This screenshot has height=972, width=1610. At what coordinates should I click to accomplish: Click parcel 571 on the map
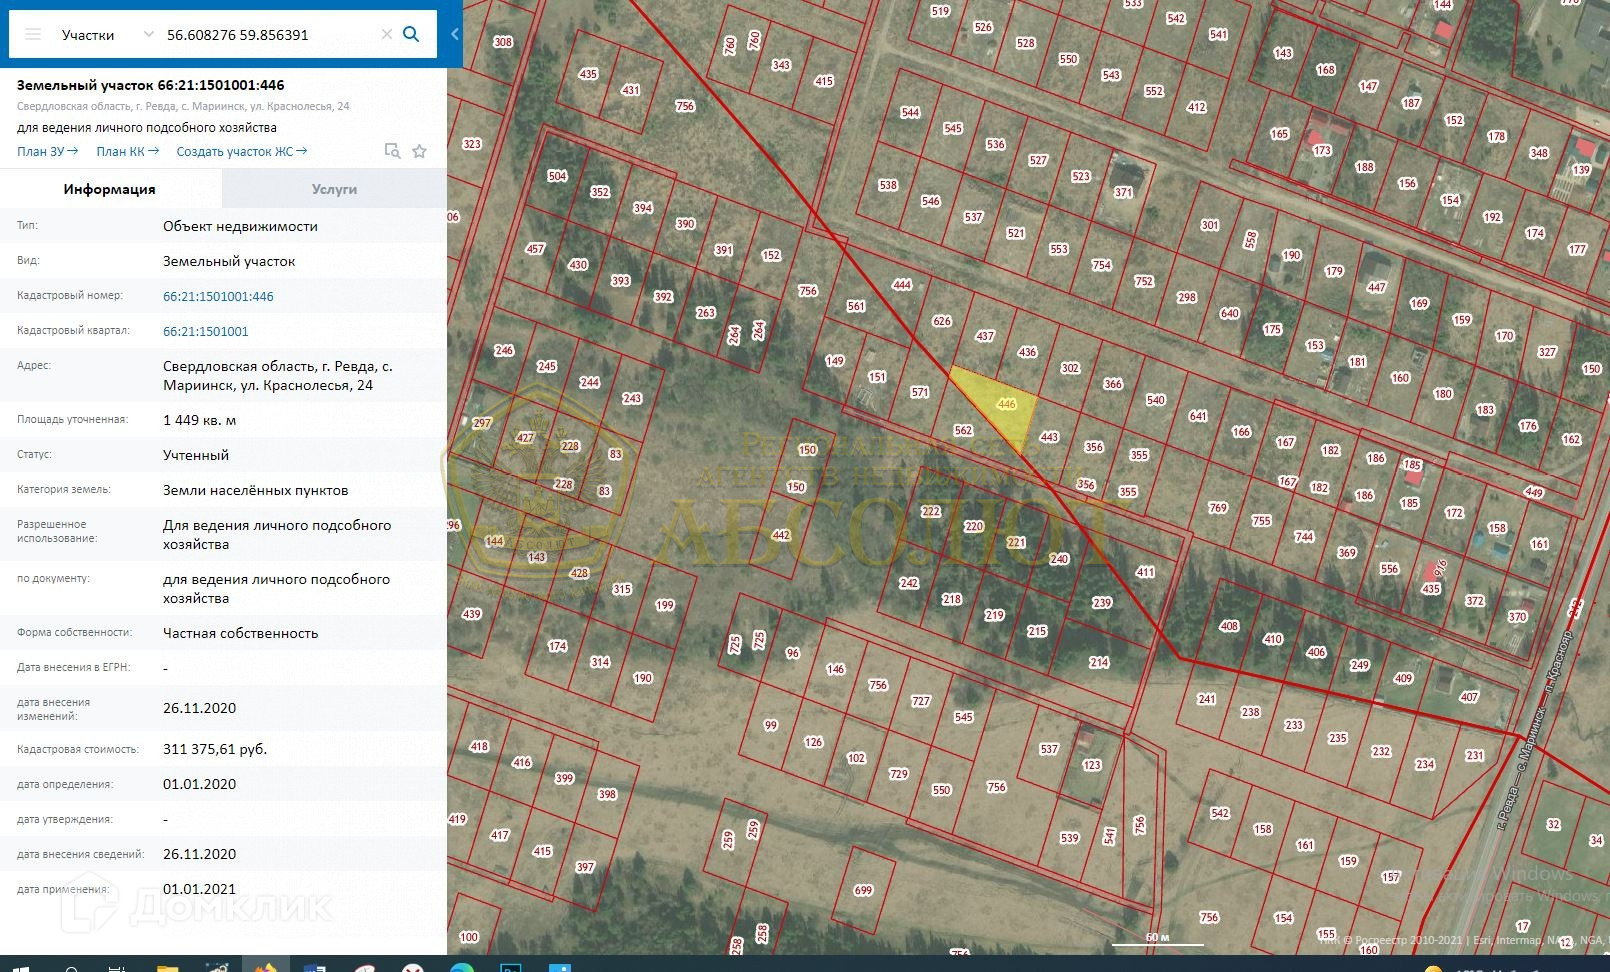point(920,393)
